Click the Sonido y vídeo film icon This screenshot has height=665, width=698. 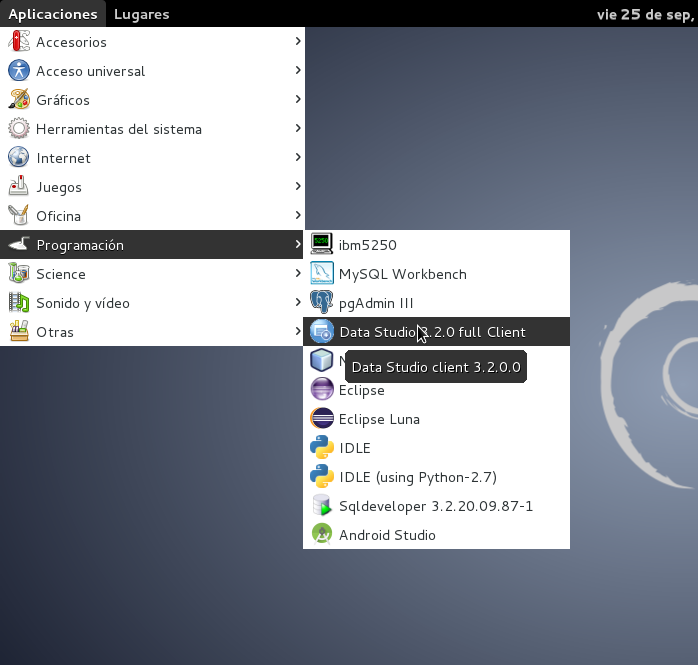pyautogui.click(x=19, y=303)
